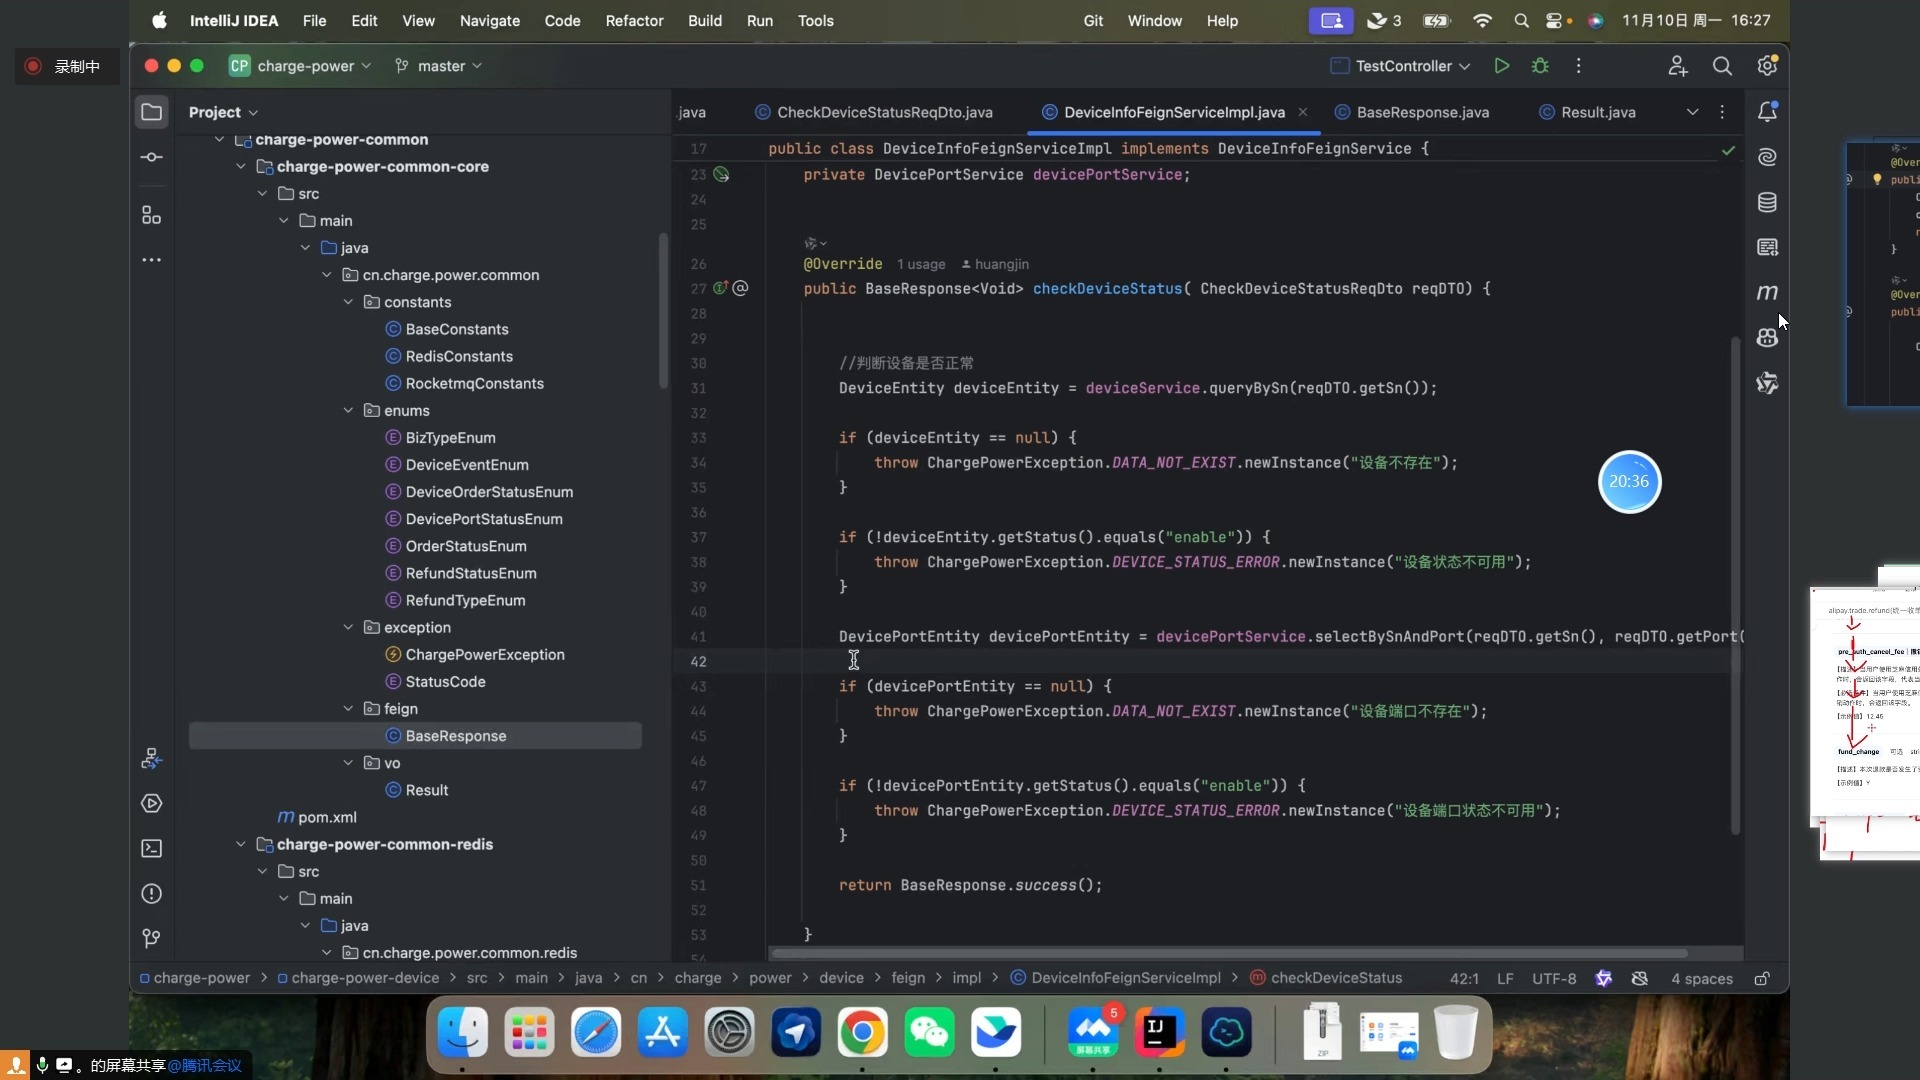Open the master branch dropdown
This screenshot has height=1080, width=1920.
440,66
